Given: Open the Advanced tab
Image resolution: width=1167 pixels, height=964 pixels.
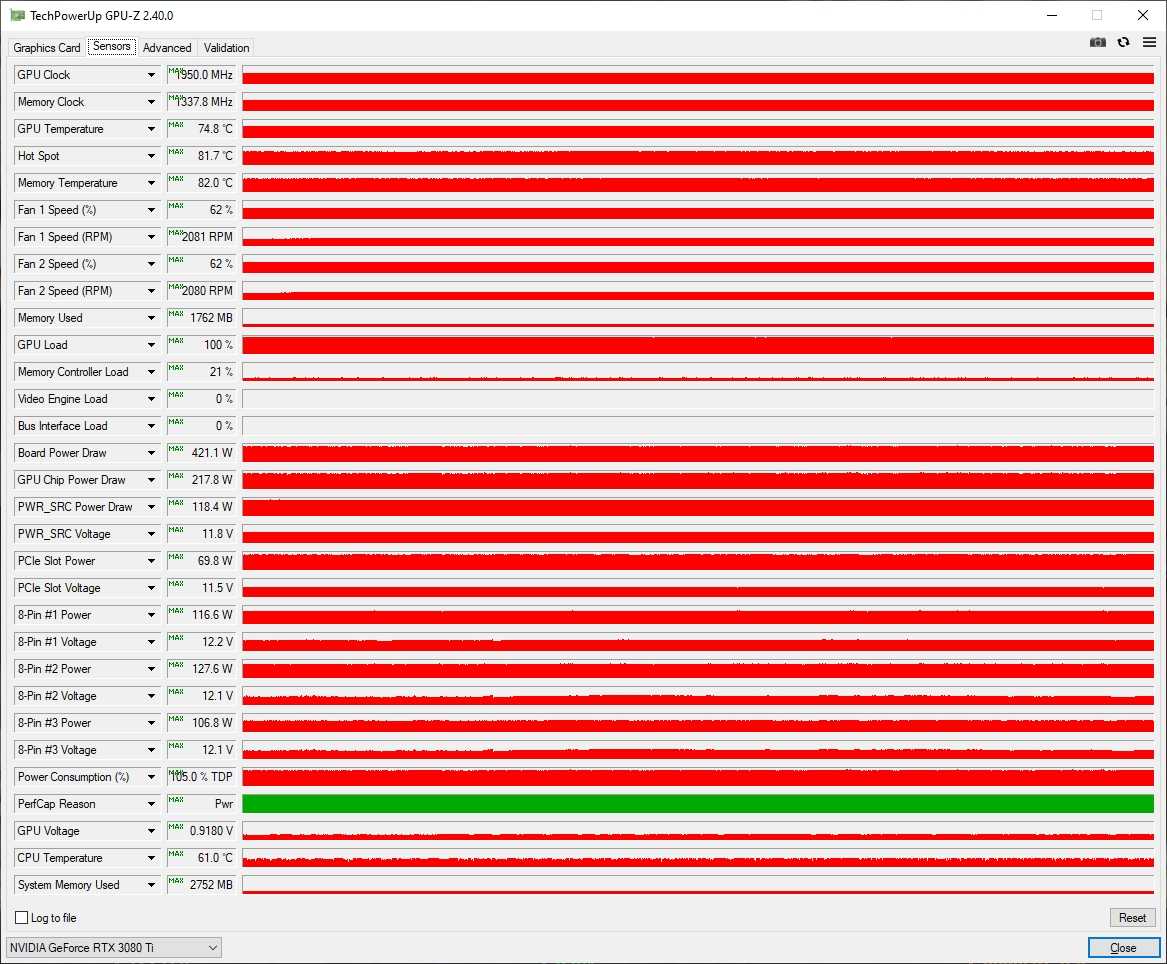Looking at the screenshot, I should click(167, 48).
